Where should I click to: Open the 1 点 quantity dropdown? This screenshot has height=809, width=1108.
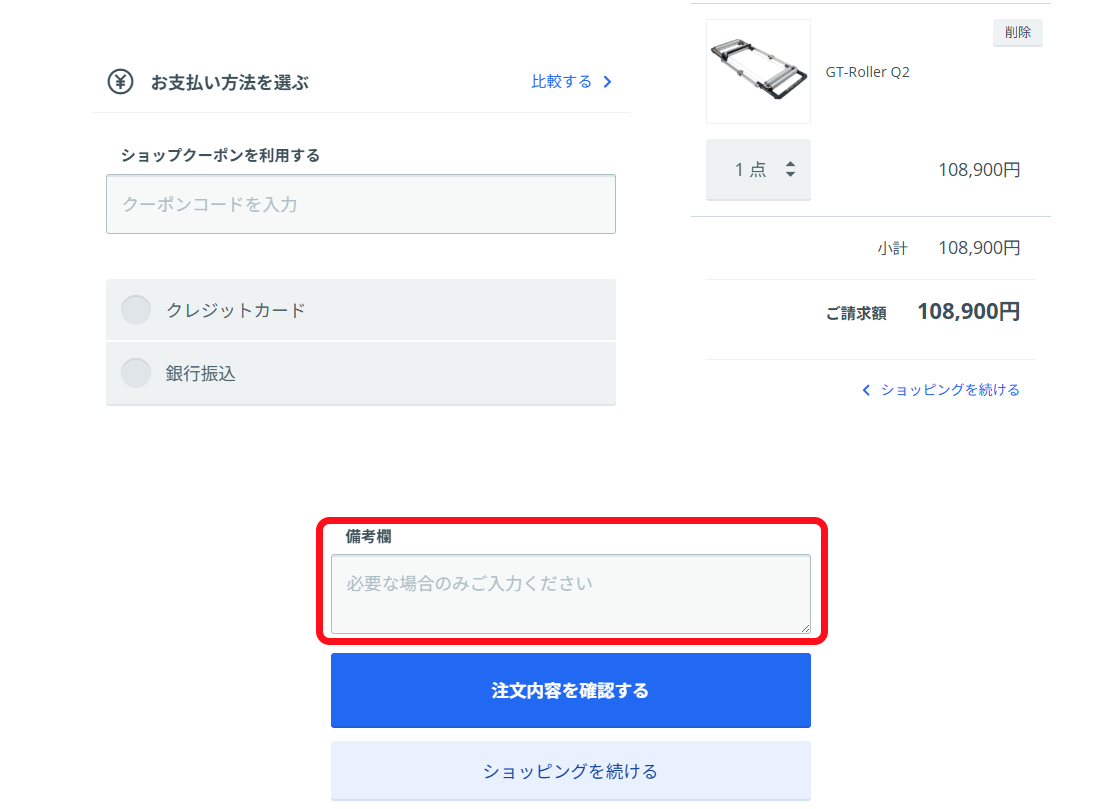758,170
